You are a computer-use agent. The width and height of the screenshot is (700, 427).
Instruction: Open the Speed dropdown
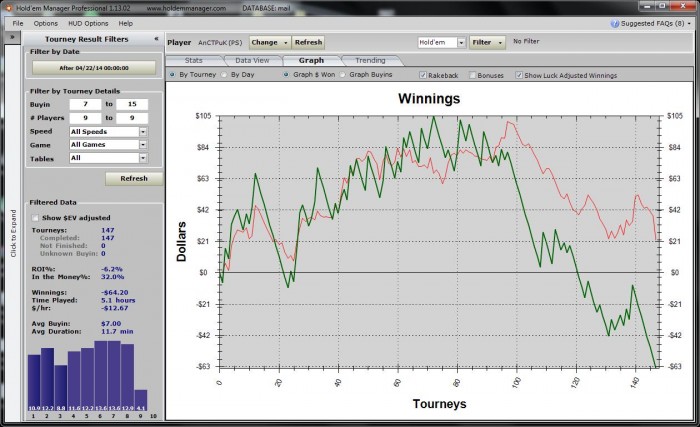click(143, 132)
